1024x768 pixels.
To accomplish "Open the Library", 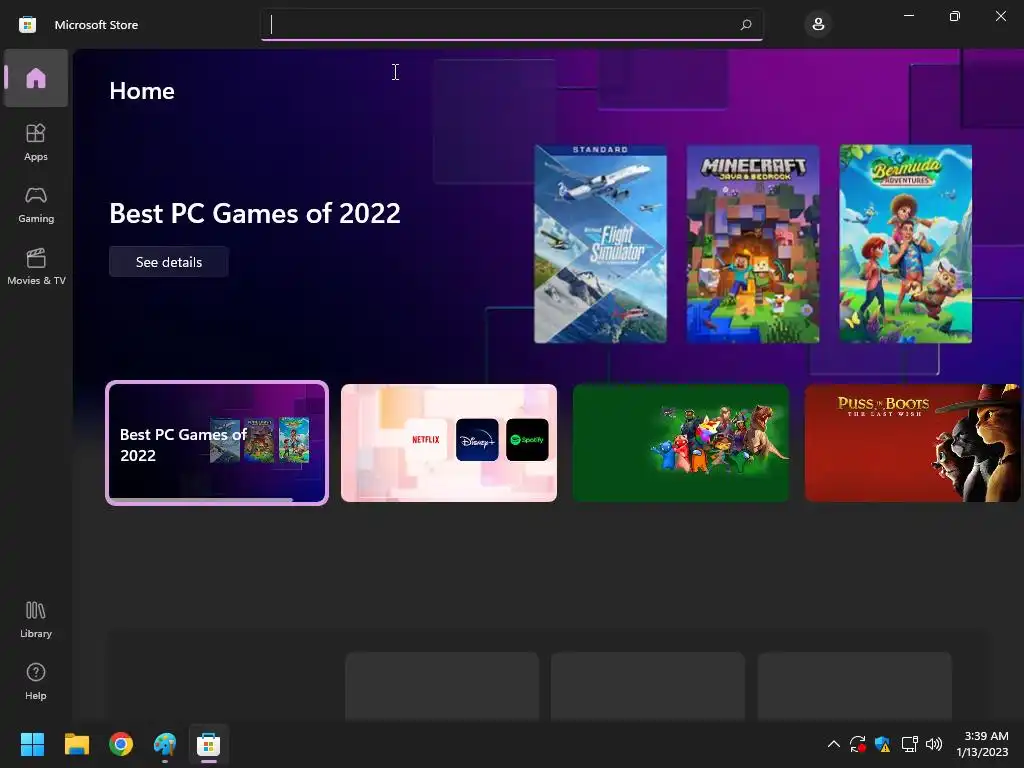I will coord(36,620).
